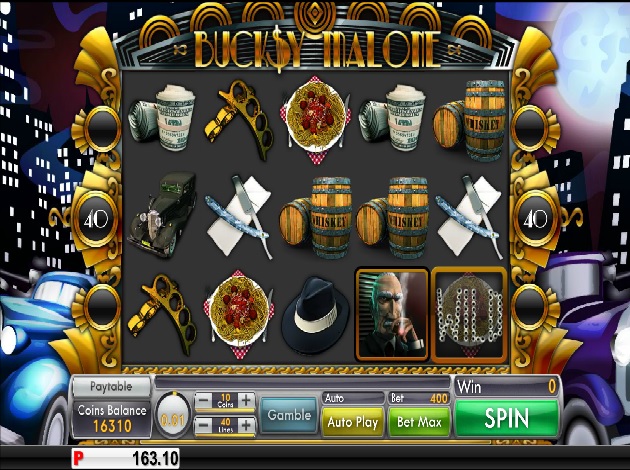Decrease coins with the minus button

click(x=204, y=400)
